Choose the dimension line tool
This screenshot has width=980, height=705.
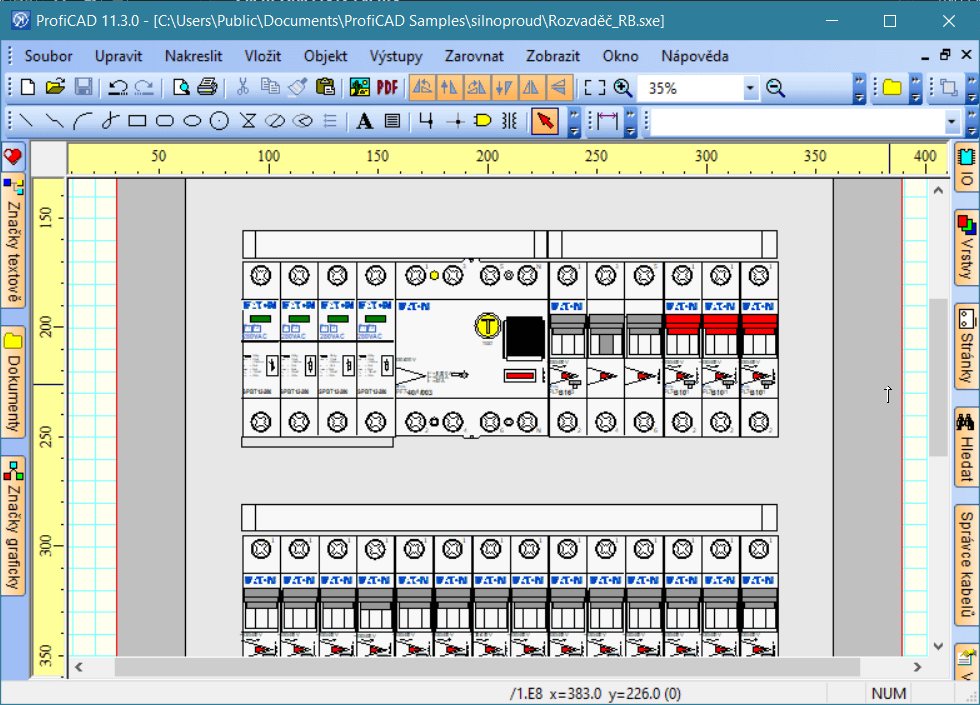click(x=607, y=121)
